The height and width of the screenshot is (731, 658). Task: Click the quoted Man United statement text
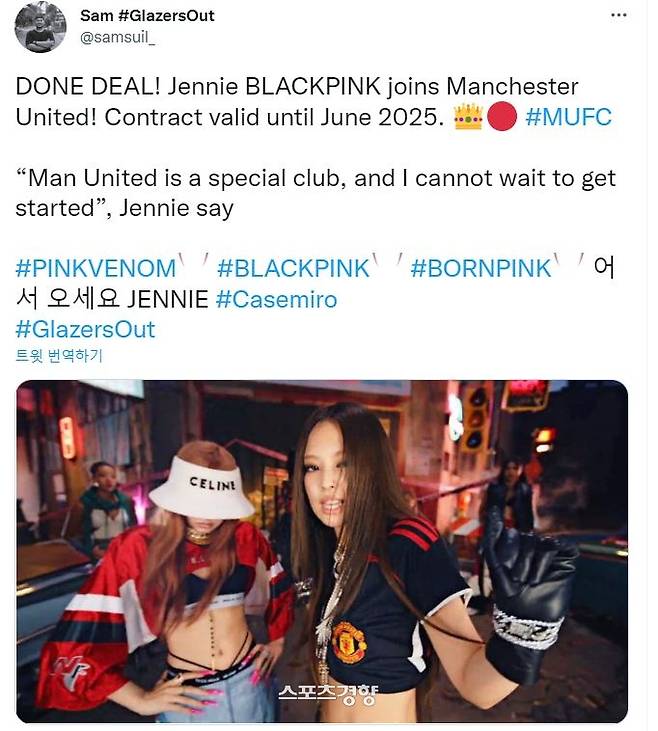[316, 193]
